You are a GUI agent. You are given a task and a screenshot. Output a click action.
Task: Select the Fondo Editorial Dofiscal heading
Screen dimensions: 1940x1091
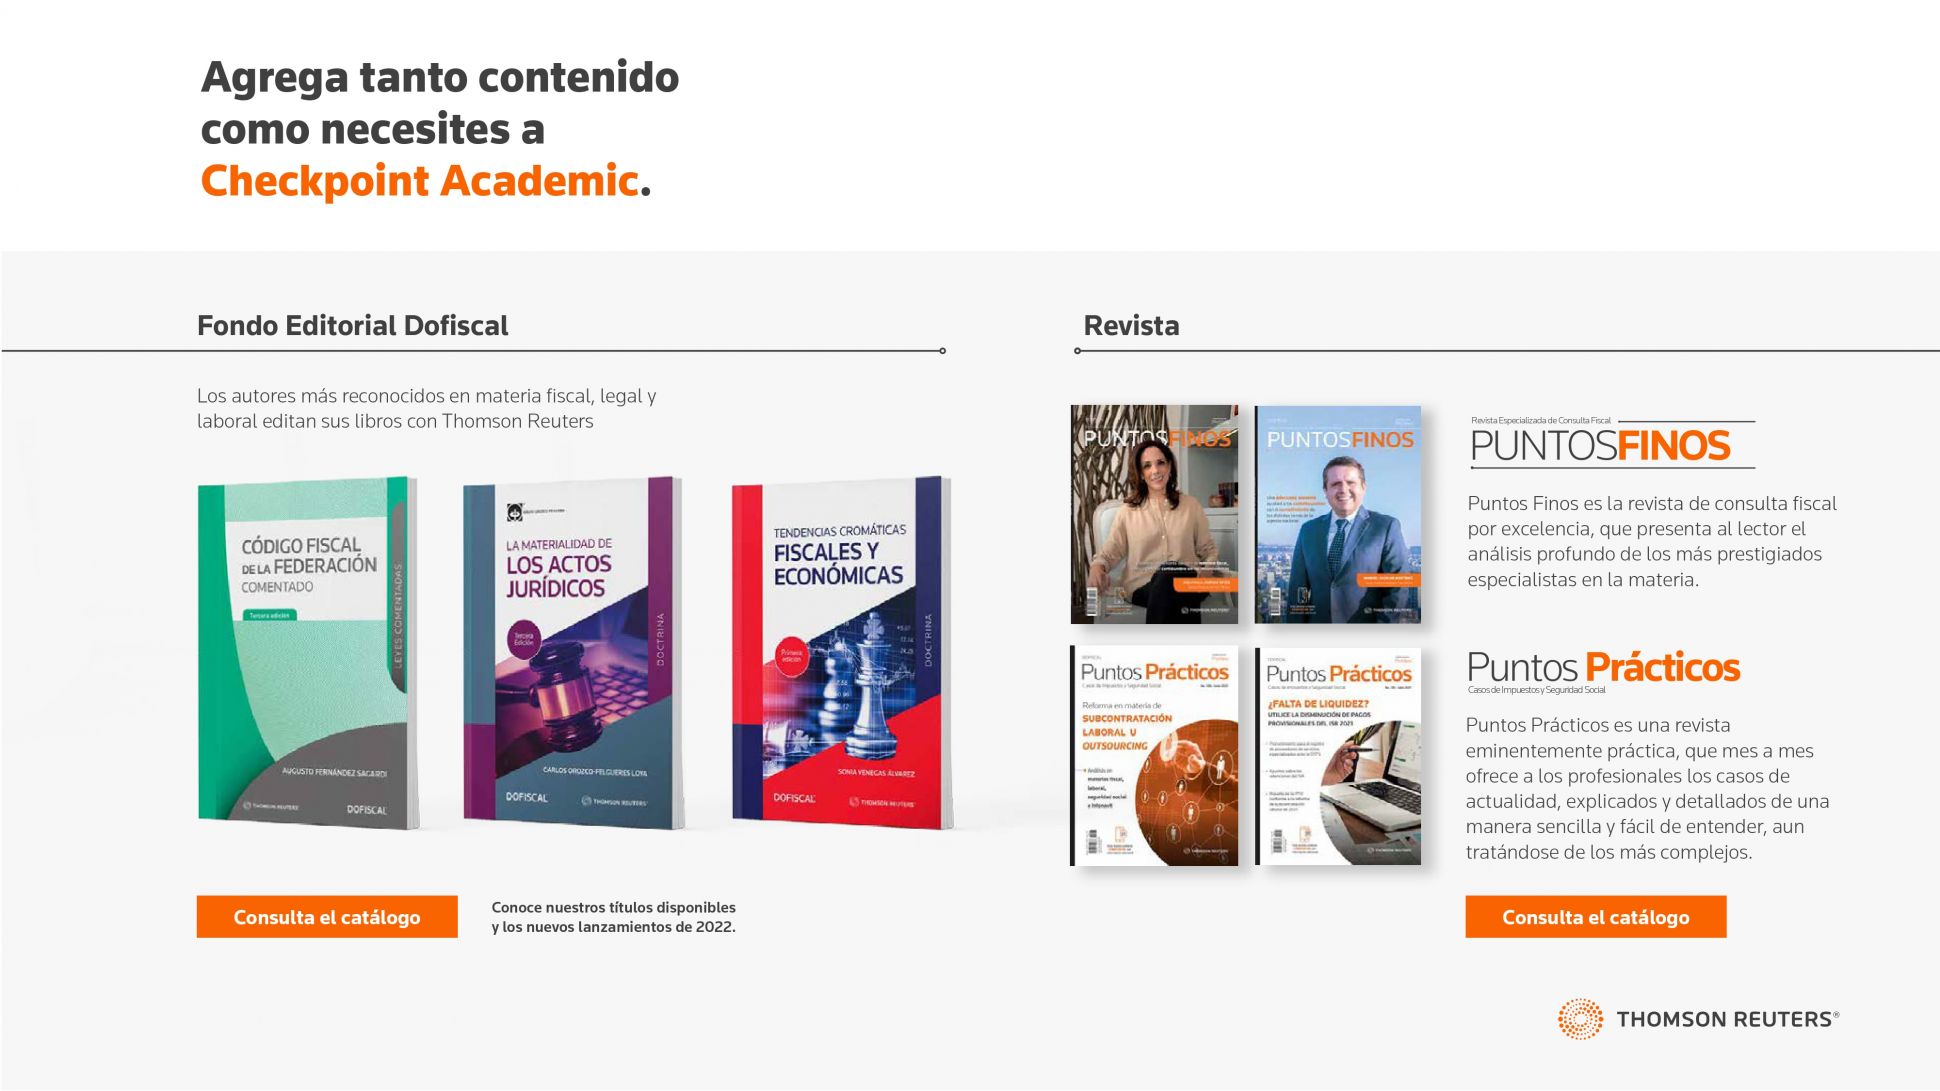click(352, 326)
